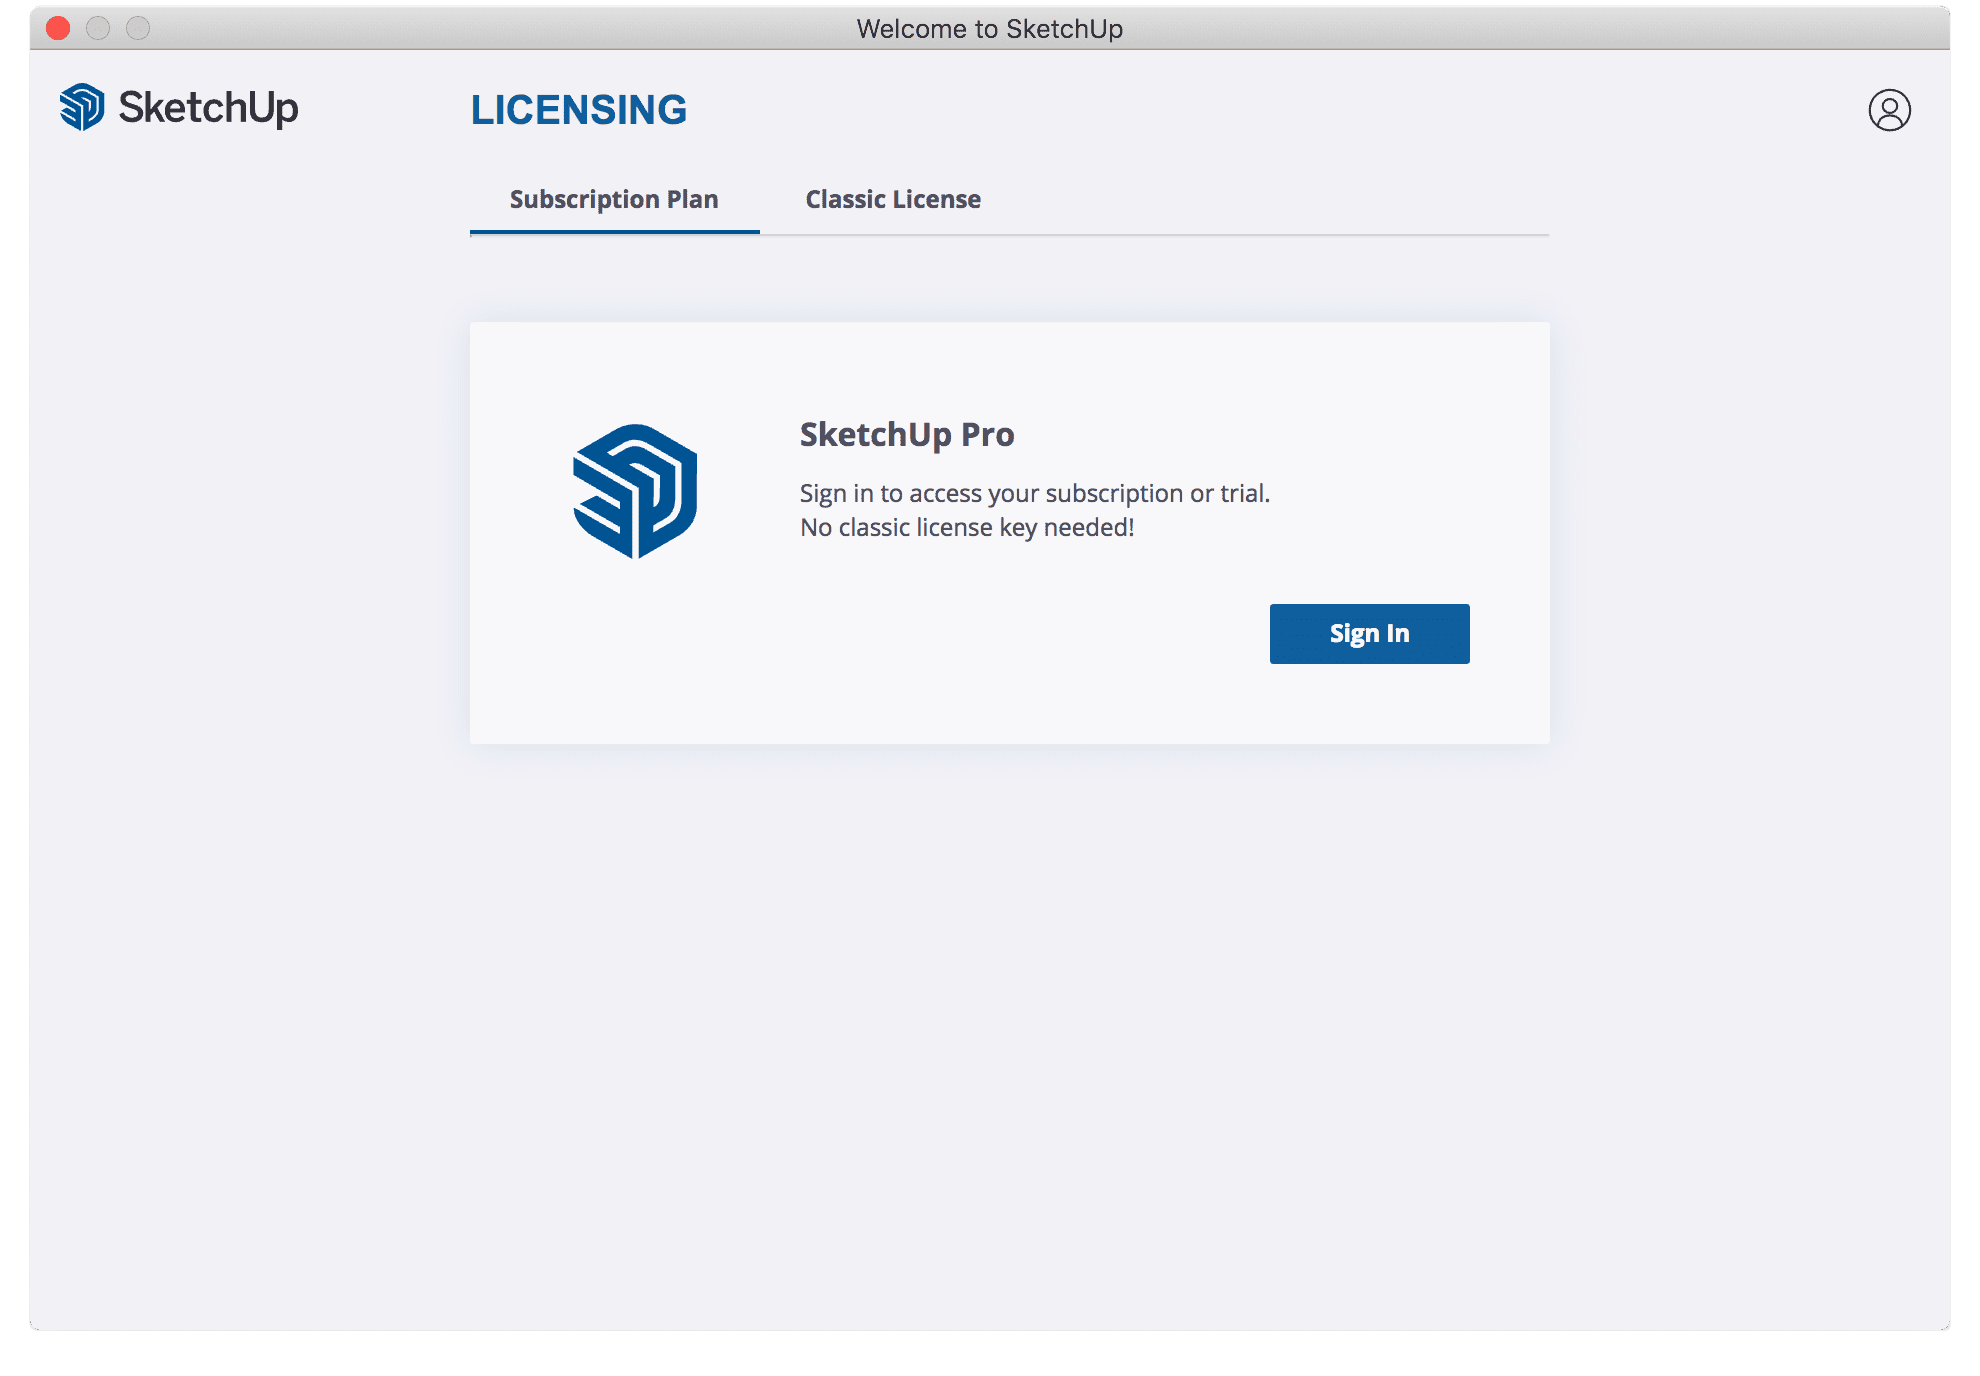Click the LICENSING heading
Screen dimensions: 1980x1376
click(x=579, y=110)
